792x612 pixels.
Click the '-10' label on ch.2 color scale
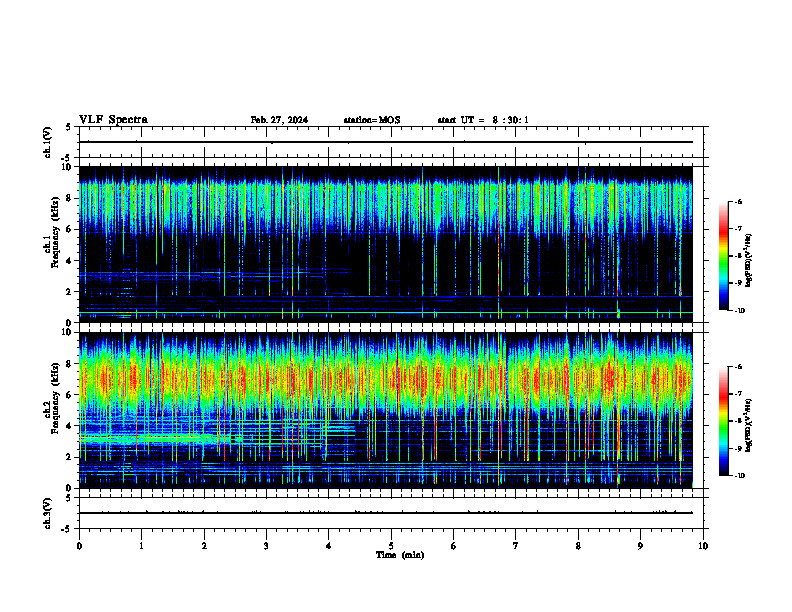point(739,476)
